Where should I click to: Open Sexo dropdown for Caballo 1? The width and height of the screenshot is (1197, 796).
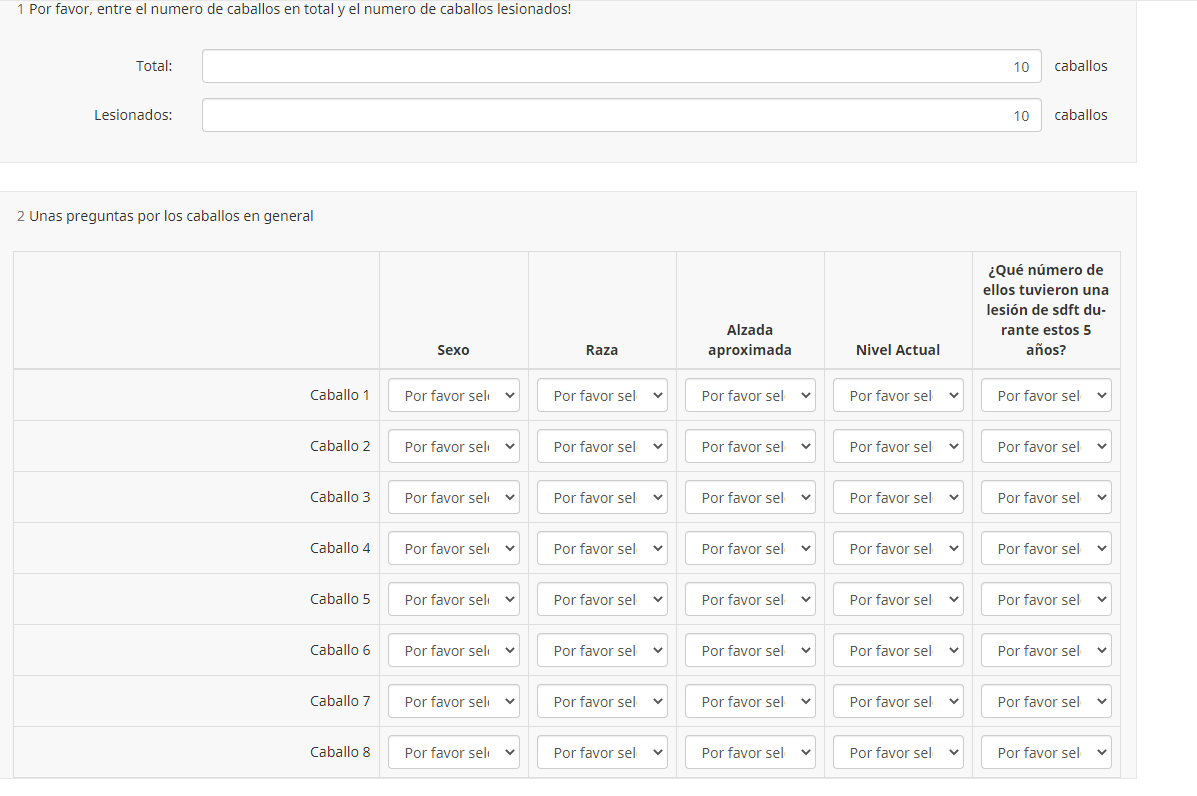[x=454, y=396]
